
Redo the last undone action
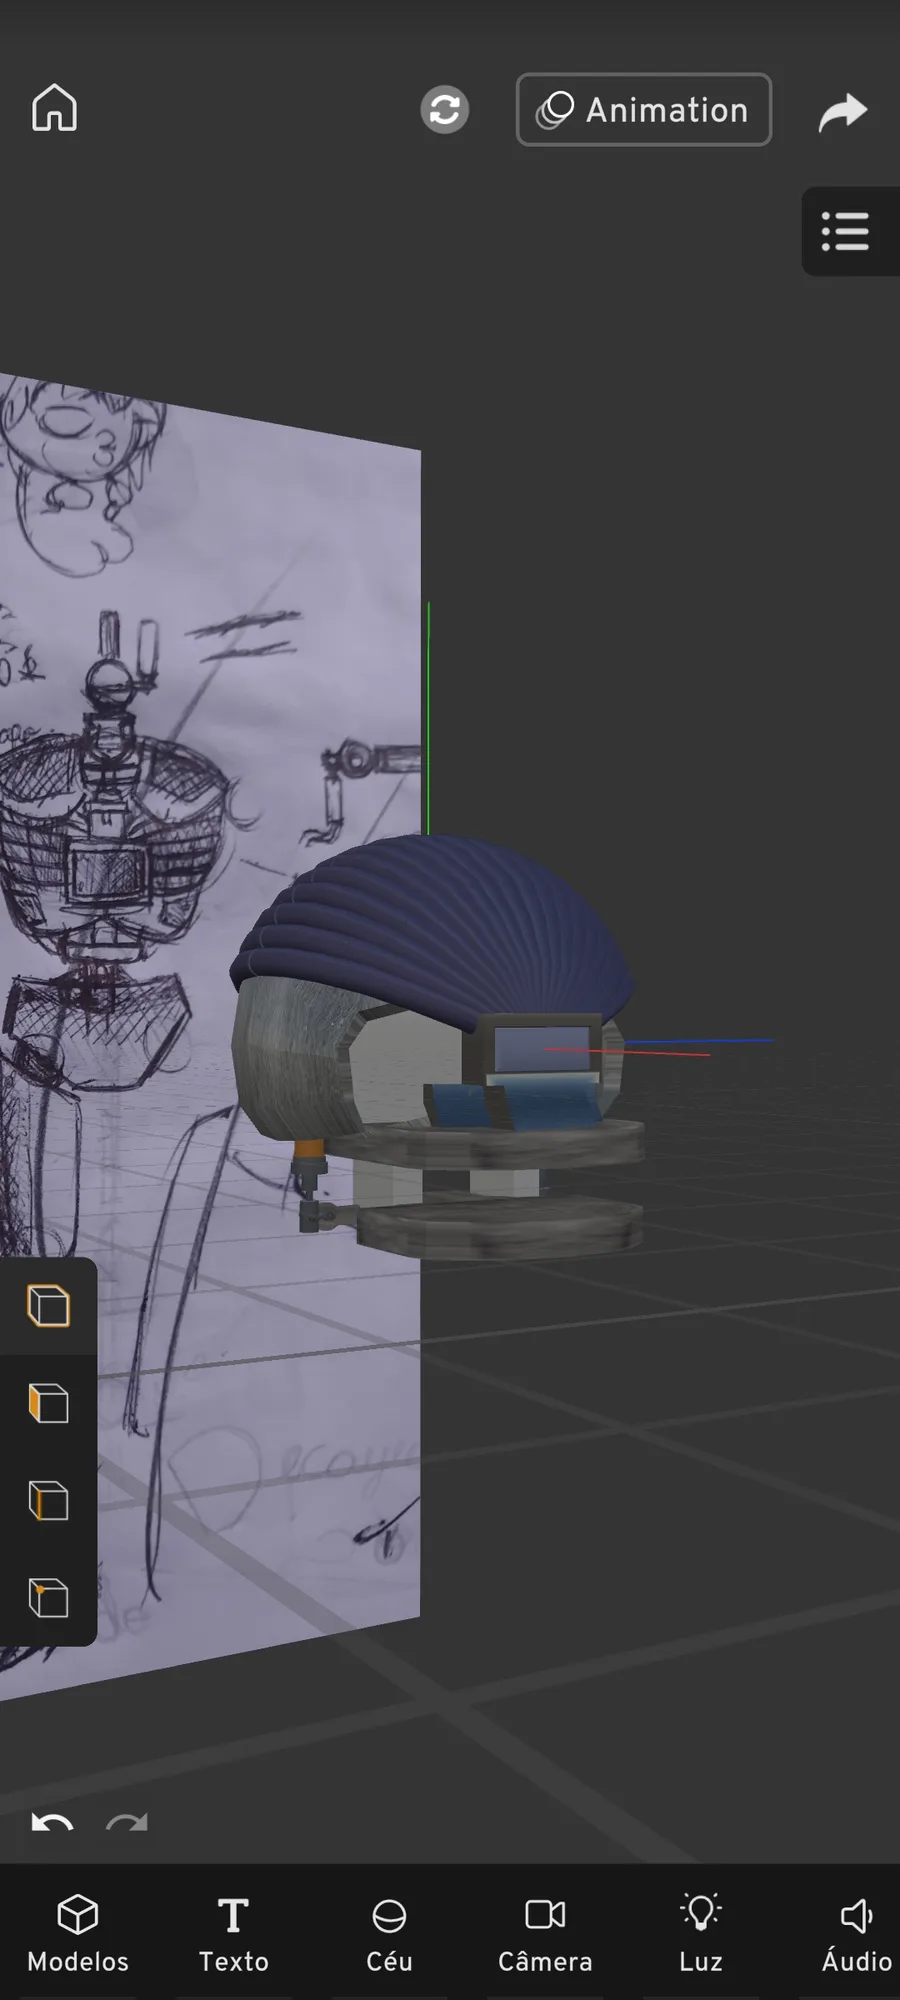(x=127, y=1824)
